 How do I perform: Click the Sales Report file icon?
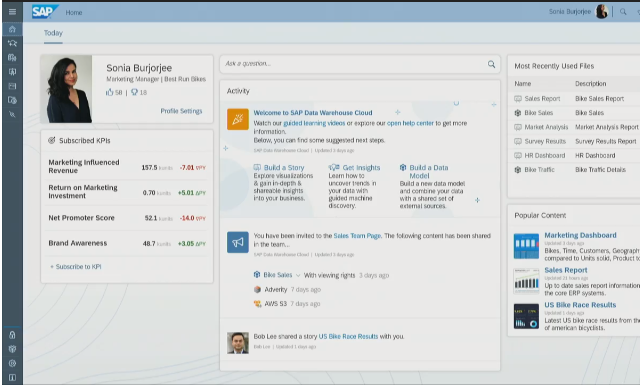[x=518, y=99]
